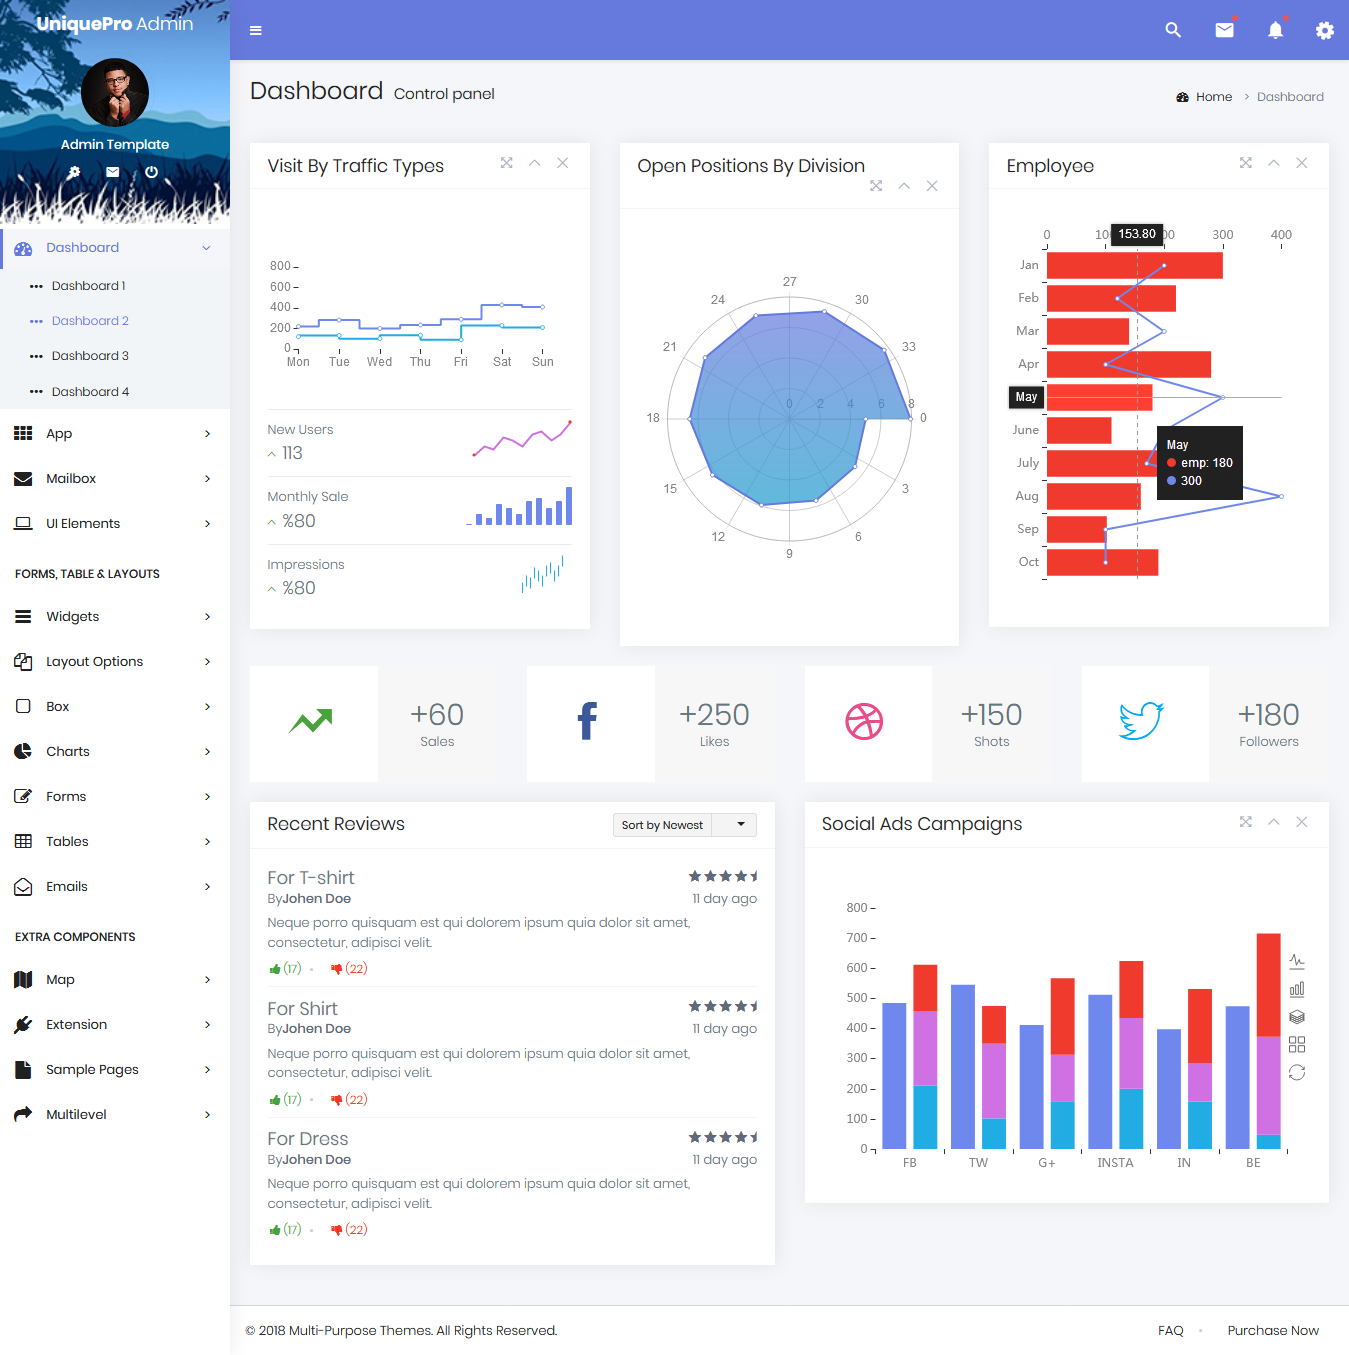
Task: Expand the Charts sidebar menu
Action: pos(115,752)
